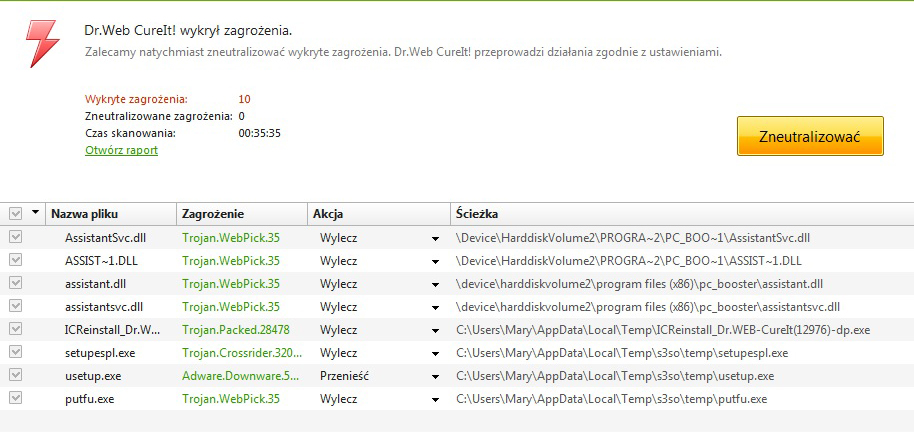
Task: Click the scan time 00:35:35
Action: click(260, 133)
